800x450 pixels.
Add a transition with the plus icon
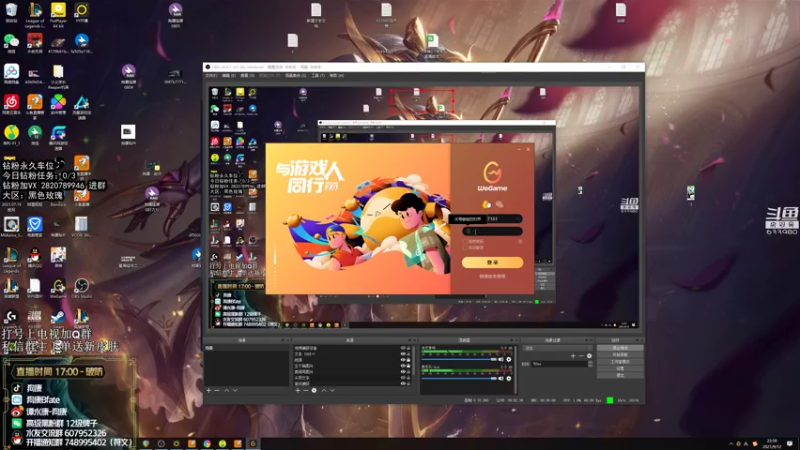pos(573,356)
